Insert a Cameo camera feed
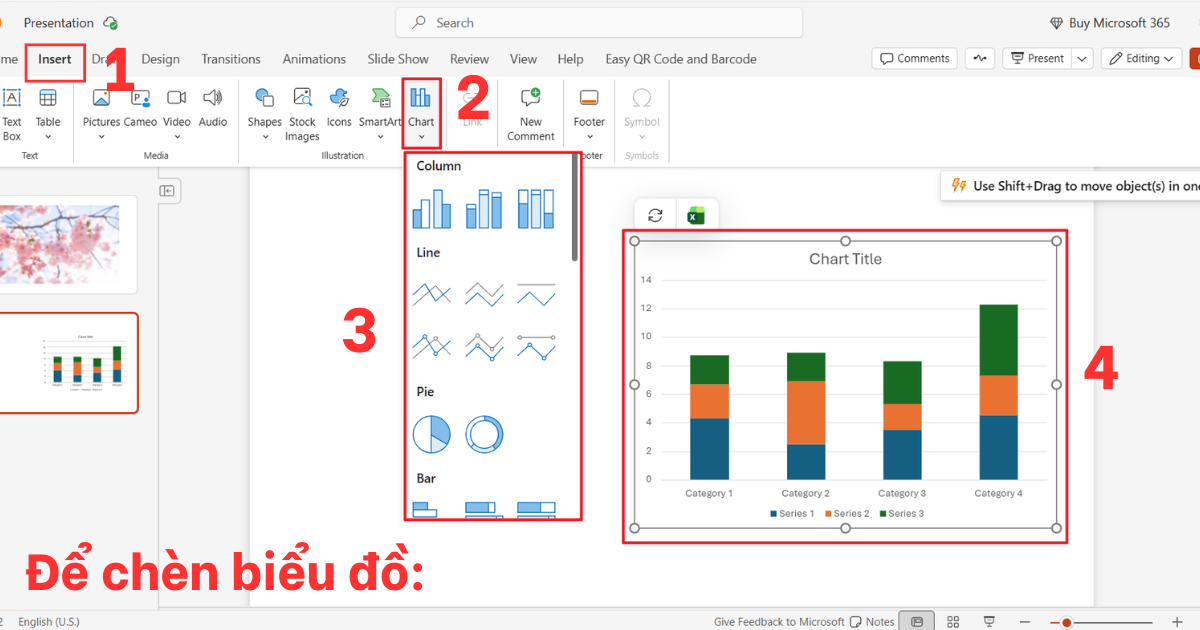 [140, 109]
